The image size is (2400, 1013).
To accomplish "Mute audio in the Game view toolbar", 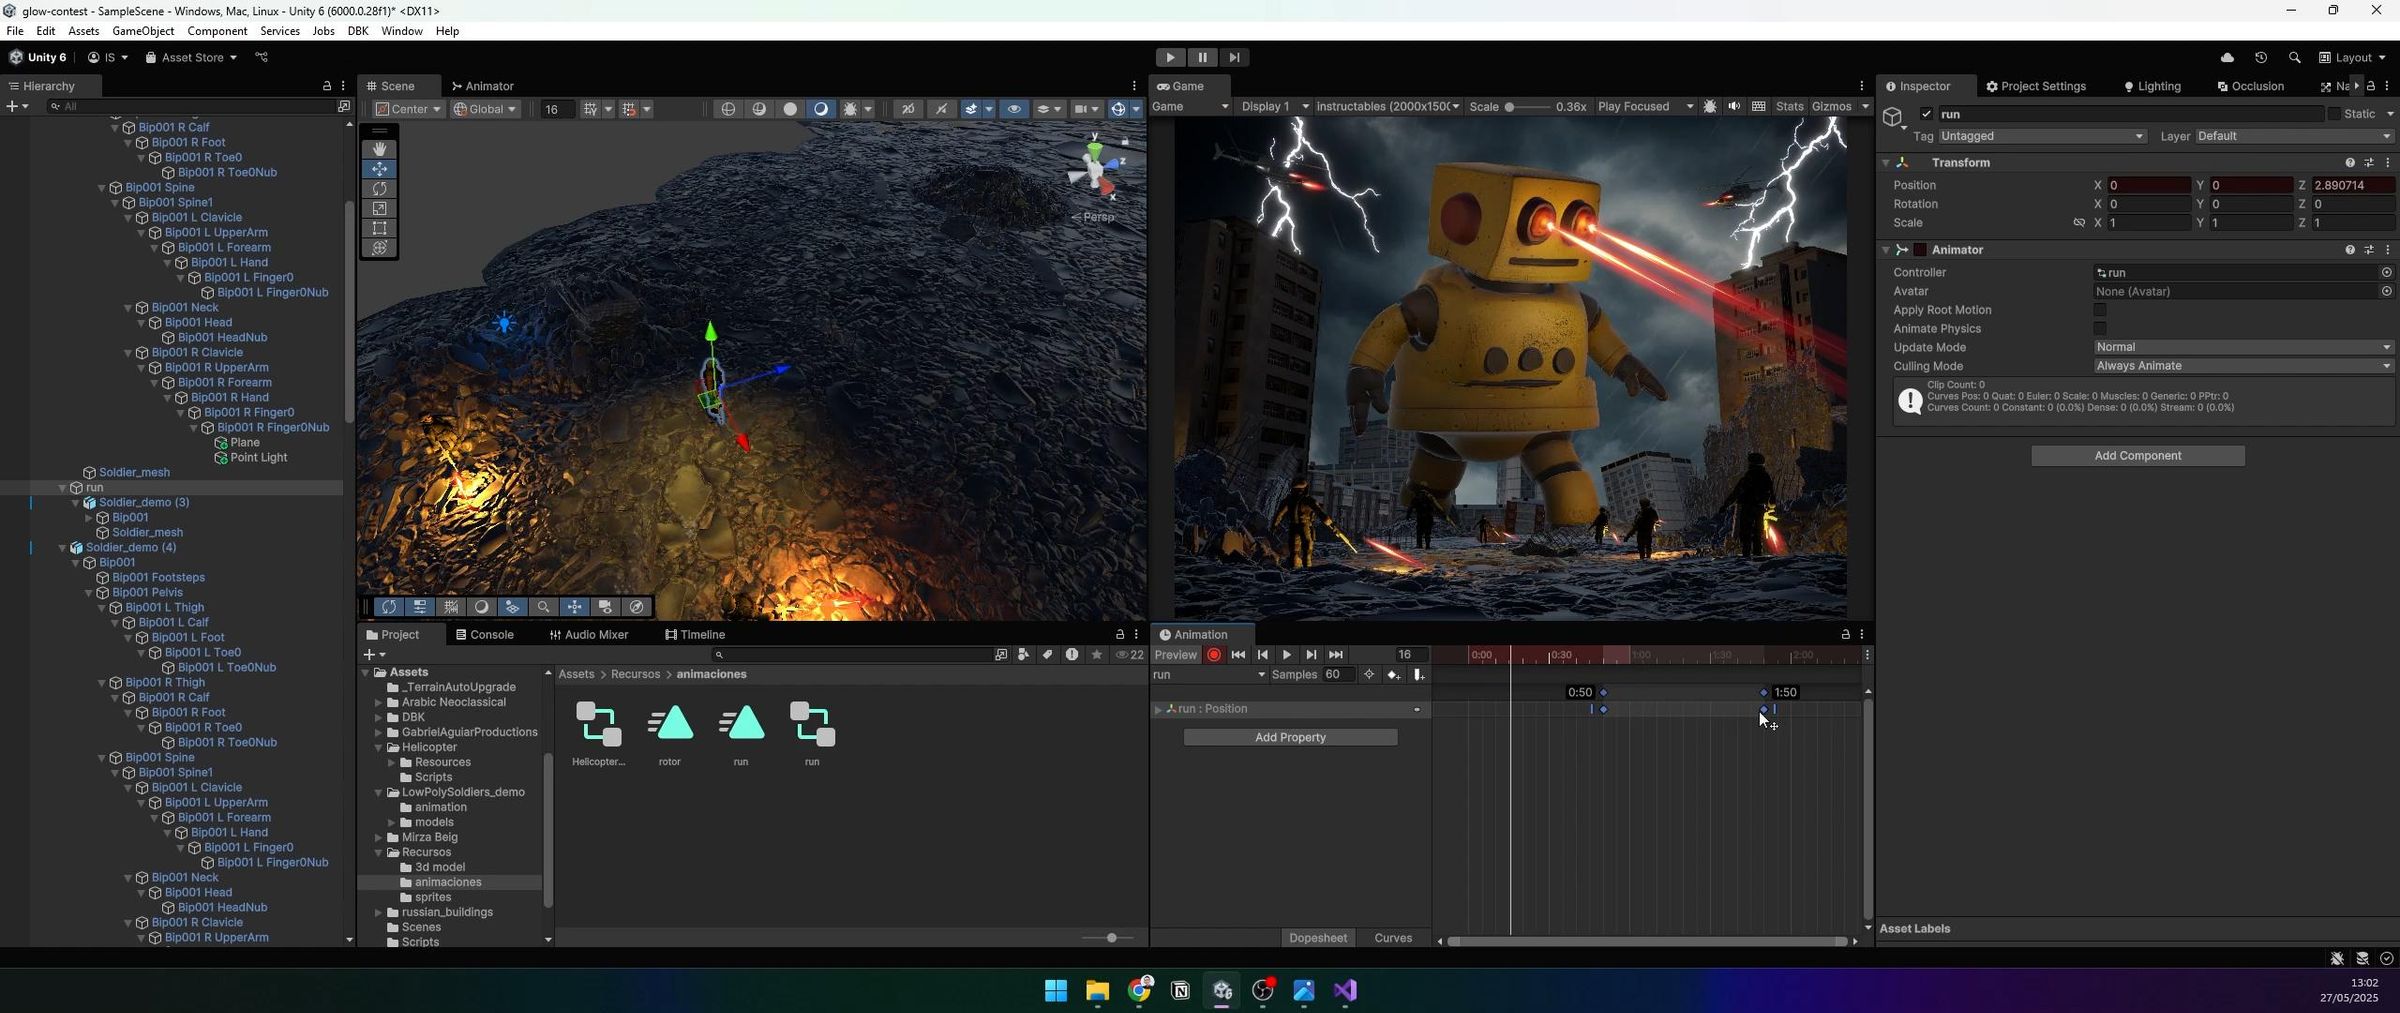I will click(1735, 106).
